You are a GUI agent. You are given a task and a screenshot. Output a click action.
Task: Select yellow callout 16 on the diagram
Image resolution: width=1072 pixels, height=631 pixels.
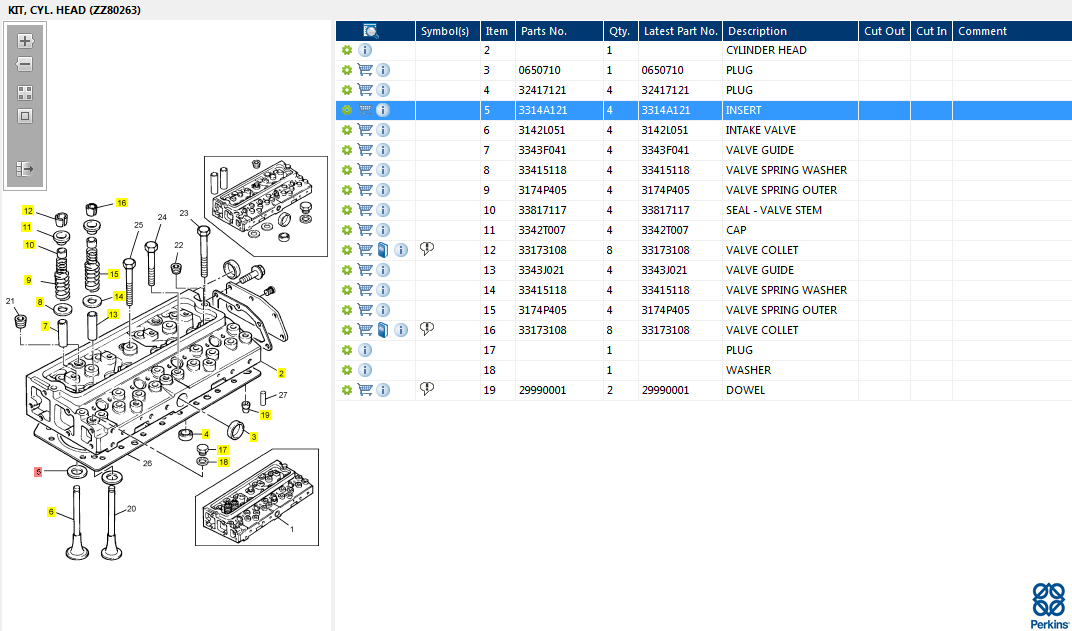point(122,203)
